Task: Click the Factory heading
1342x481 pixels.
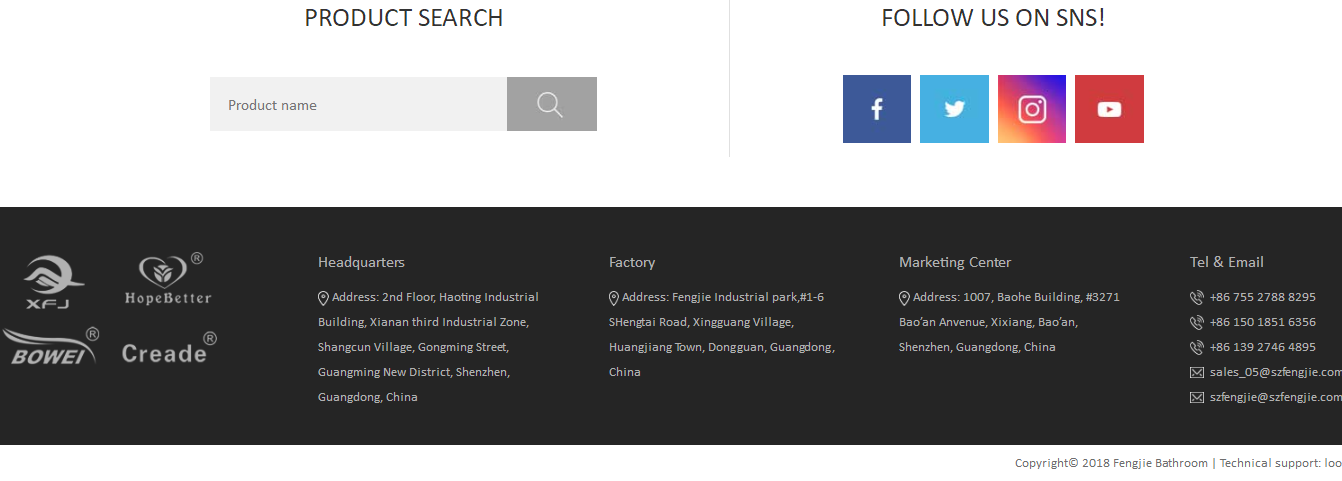Action: (632, 262)
